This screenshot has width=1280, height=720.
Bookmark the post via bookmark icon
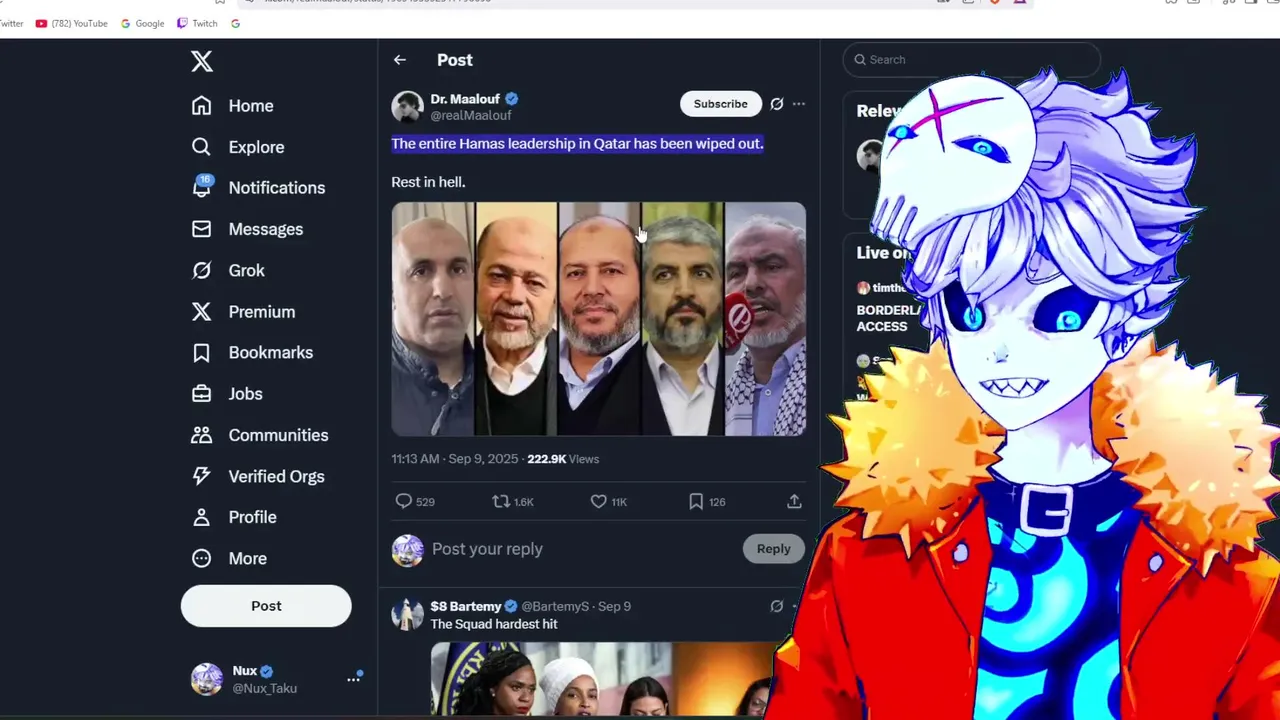click(696, 501)
